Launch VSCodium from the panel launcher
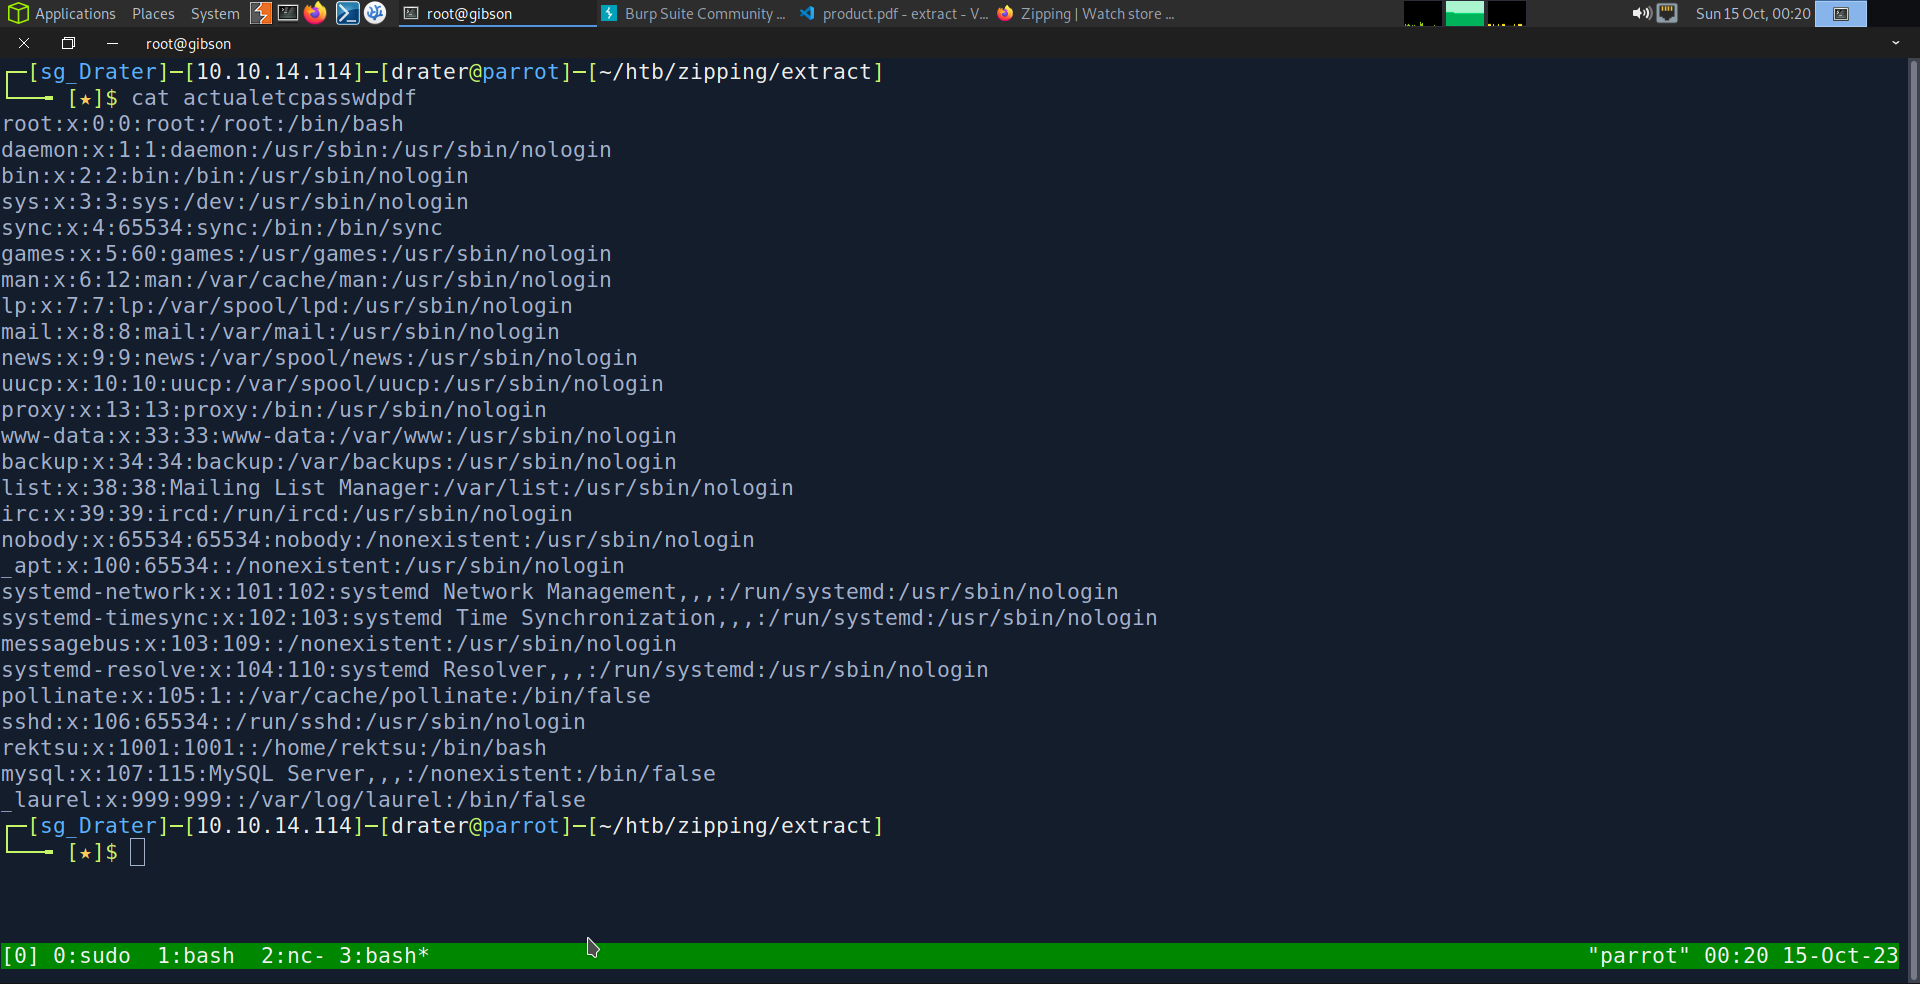Image resolution: width=1920 pixels, height=984 pixels. click(375, 13)
